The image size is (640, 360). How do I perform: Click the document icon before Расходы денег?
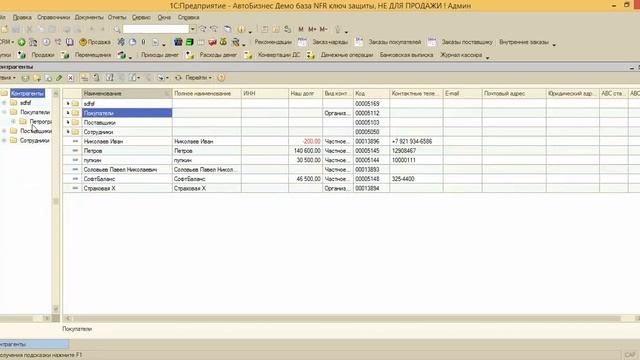click(190, 55)
